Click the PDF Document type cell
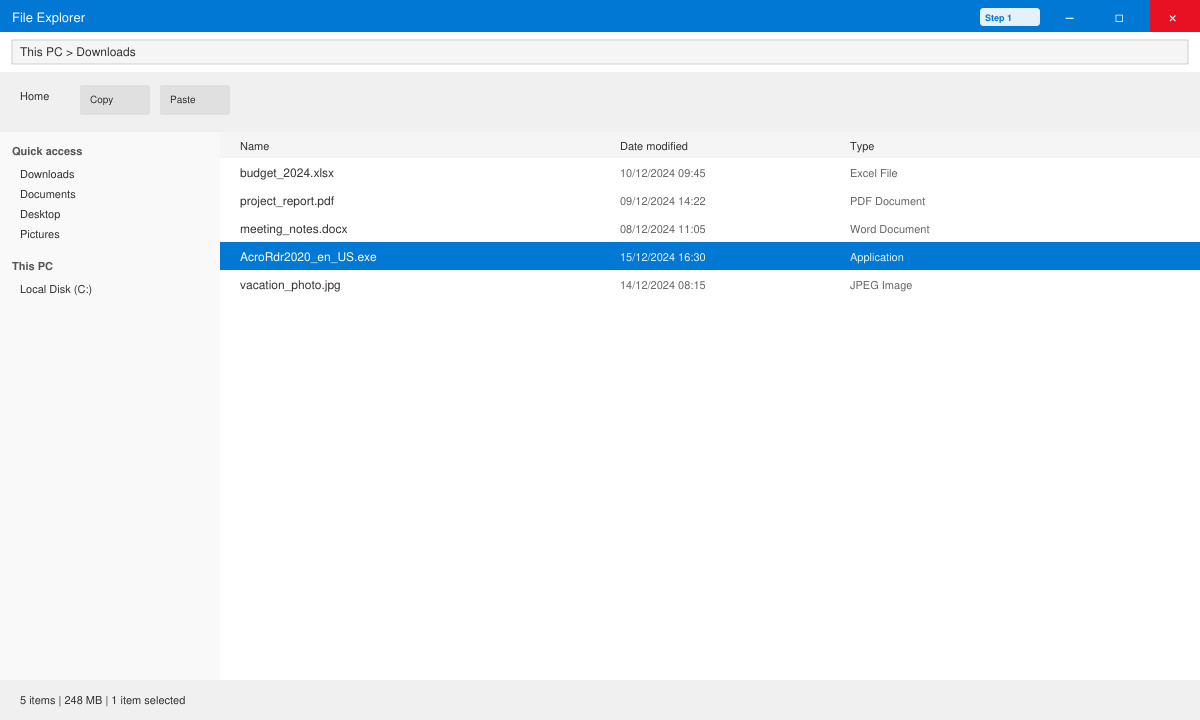1200x720 pixels. point(888,201)
